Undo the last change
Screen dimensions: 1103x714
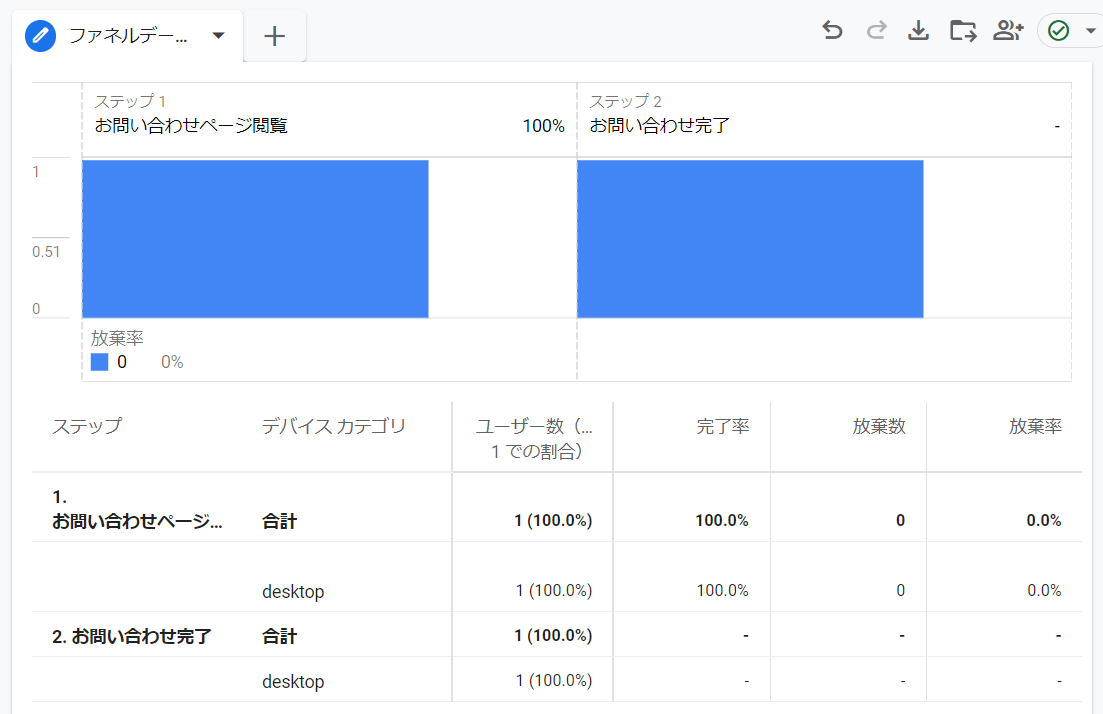point(832,30)
